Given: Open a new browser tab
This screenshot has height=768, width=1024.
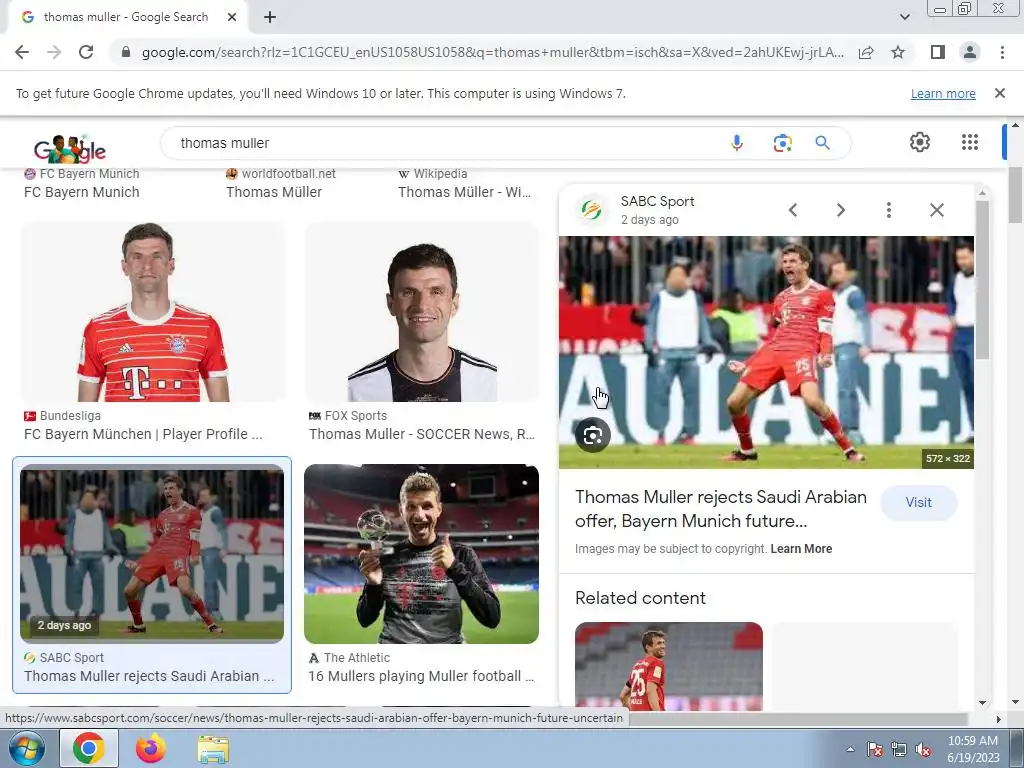Looking at the screenshot, I should coord(270,17).
